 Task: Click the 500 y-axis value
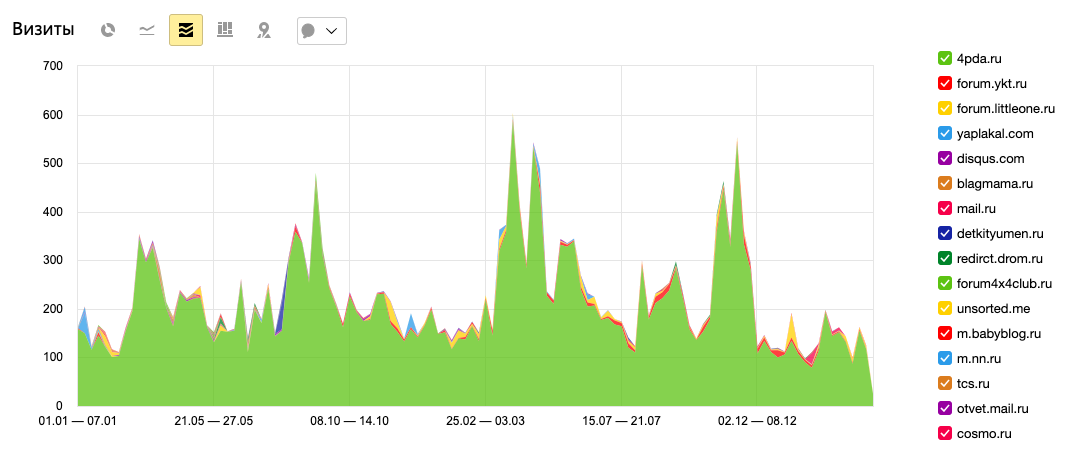[54, 163]
